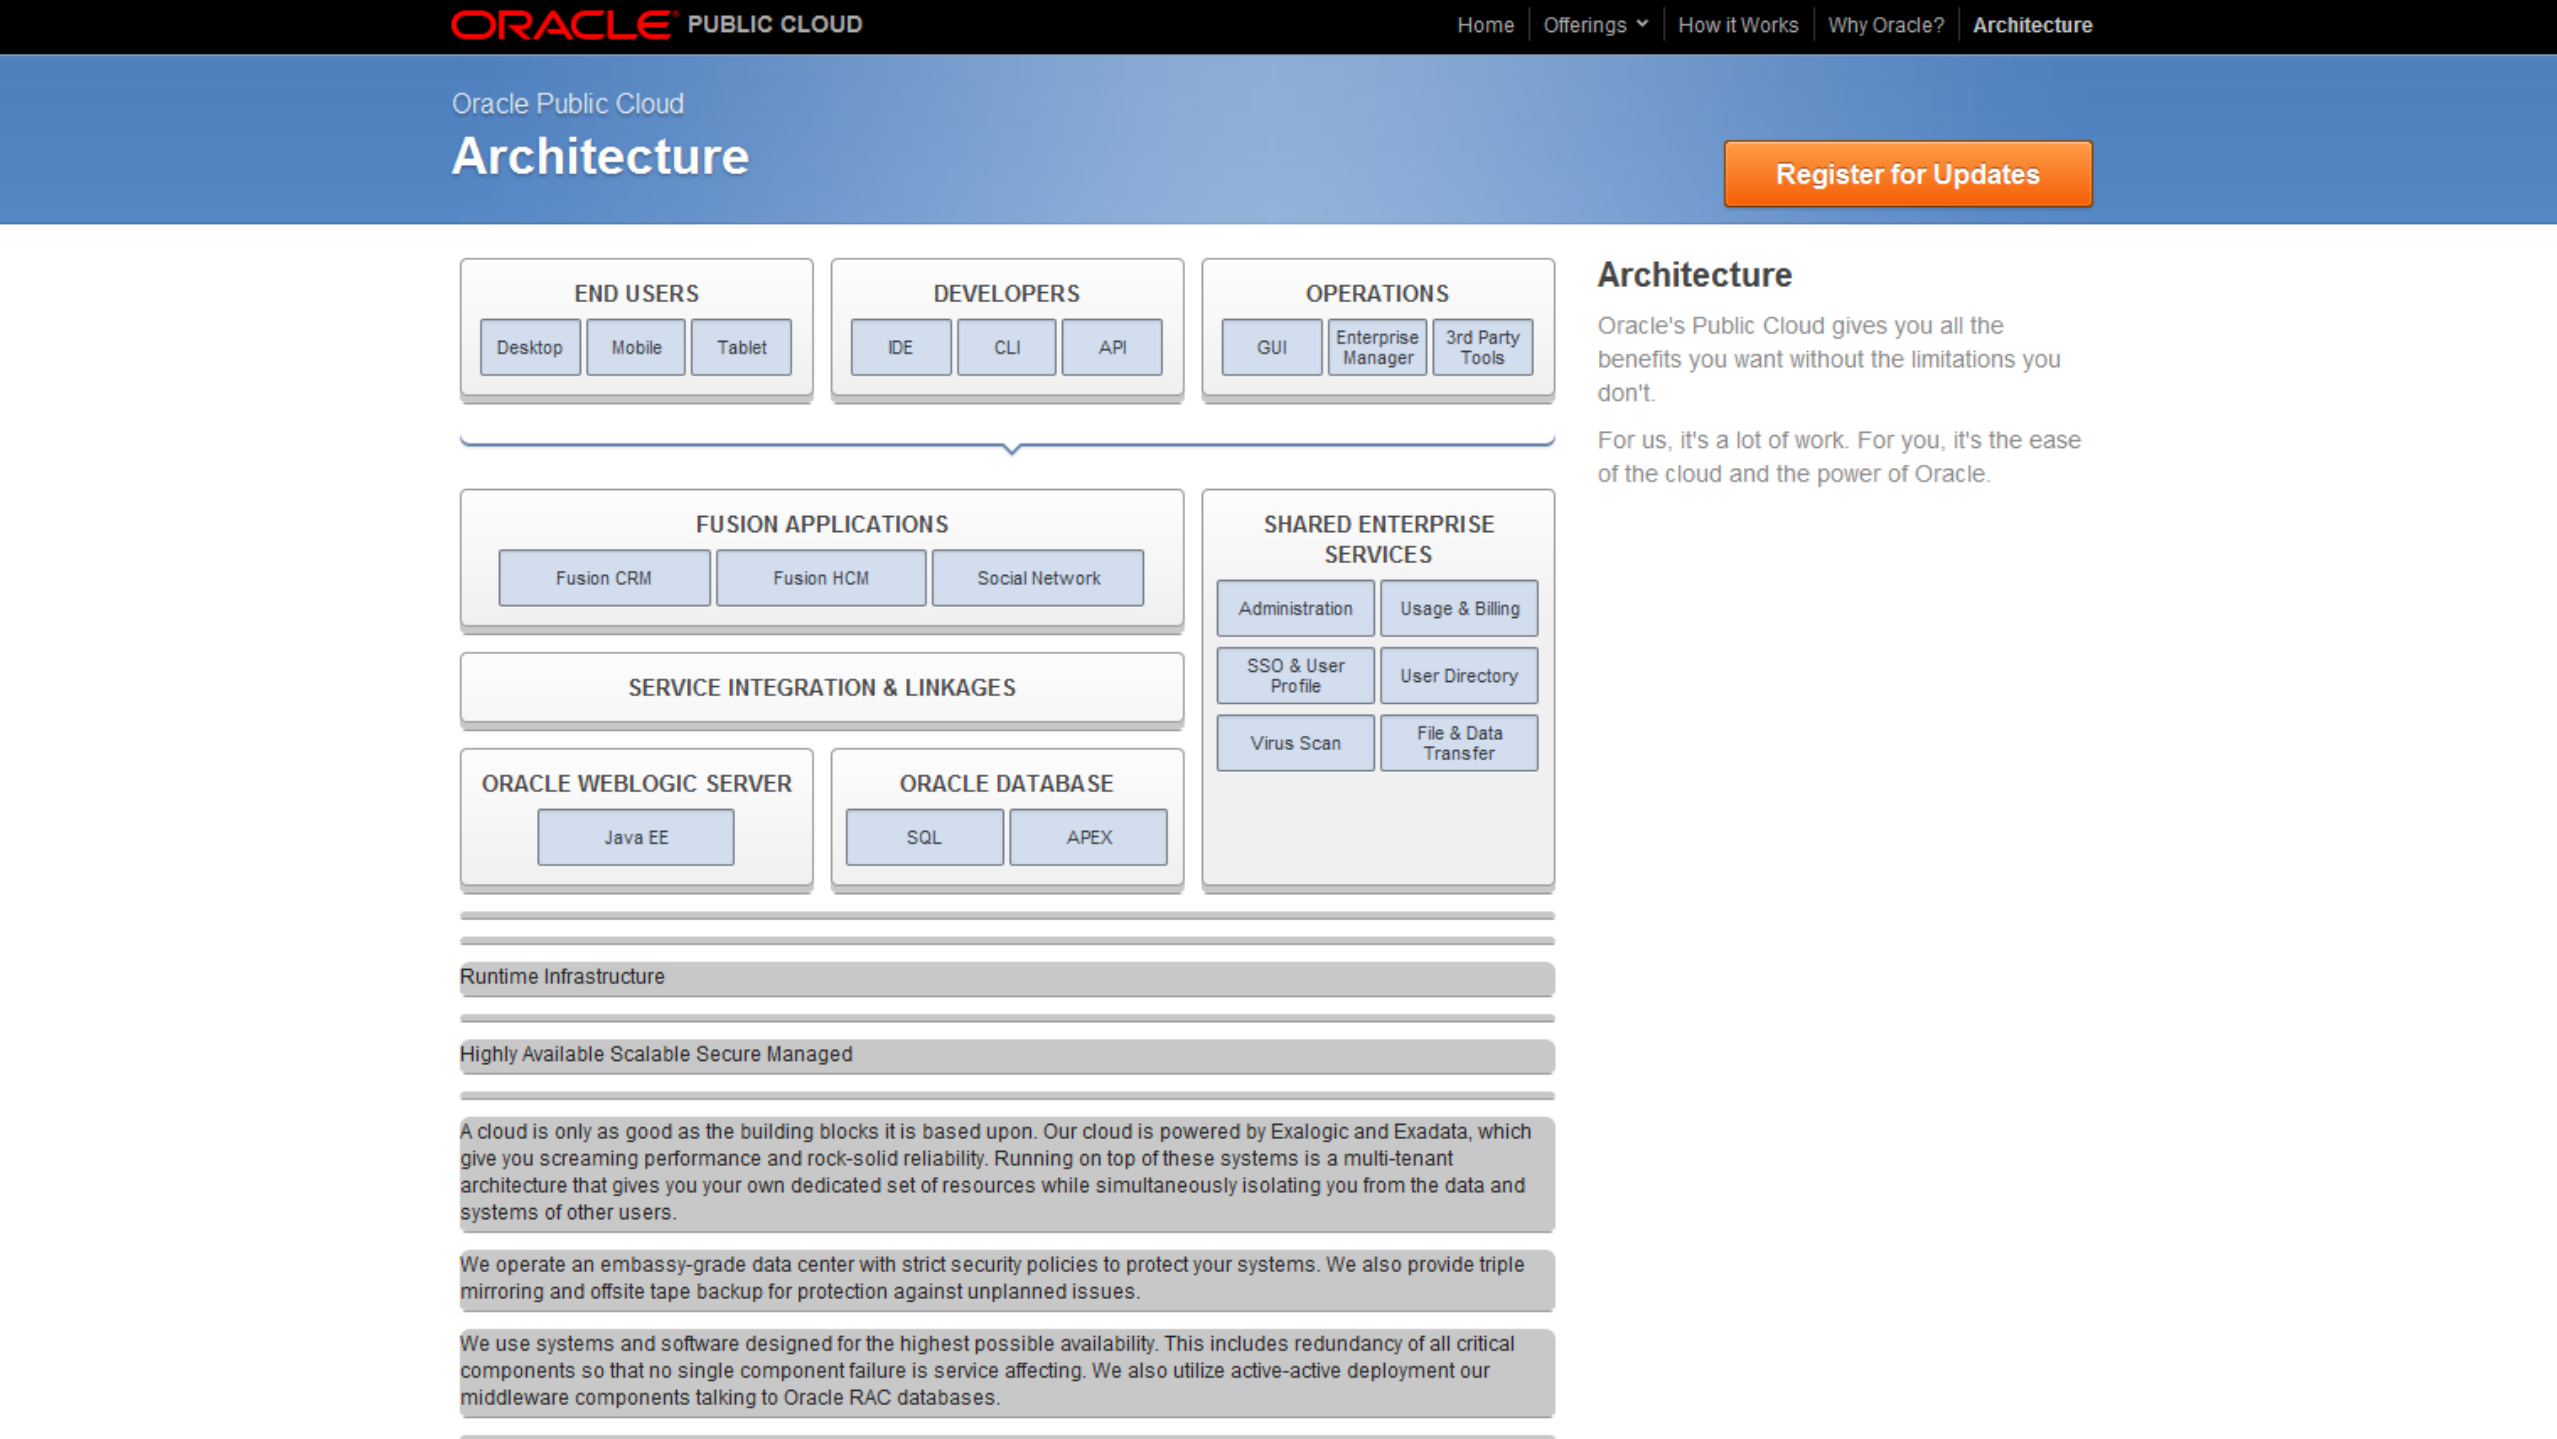This screenshot has width=2557, height=1439.
Task: Expand the Runtime Infrastructure bar
Action: coord(1006,977)
